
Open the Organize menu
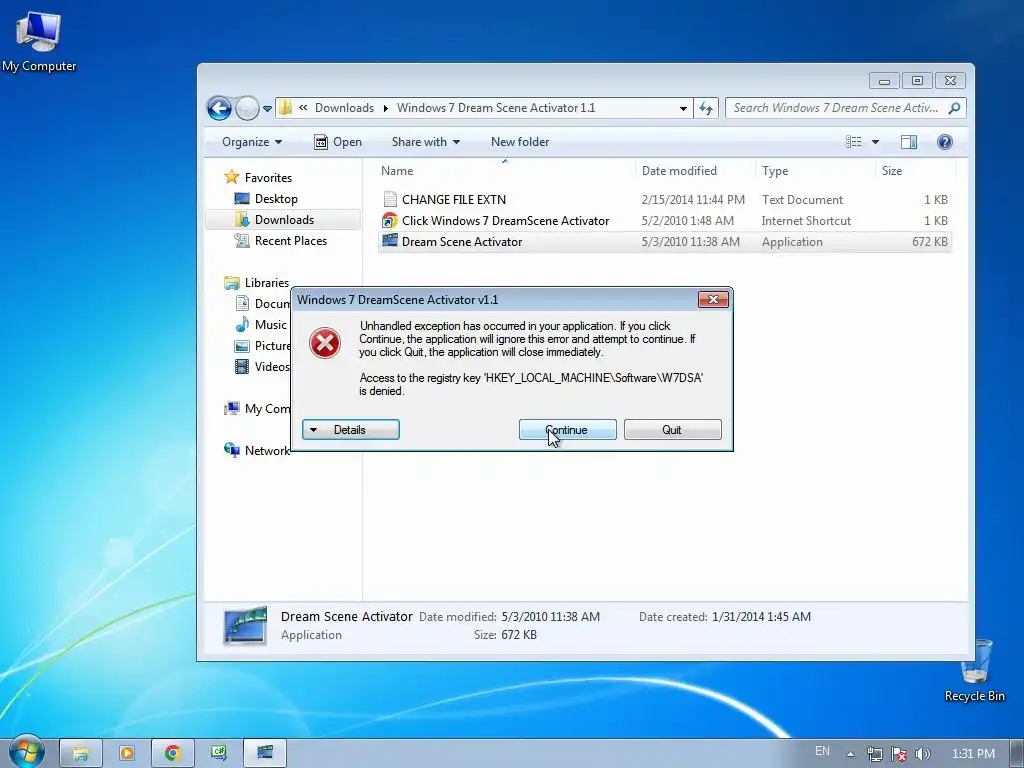[251, 142]
